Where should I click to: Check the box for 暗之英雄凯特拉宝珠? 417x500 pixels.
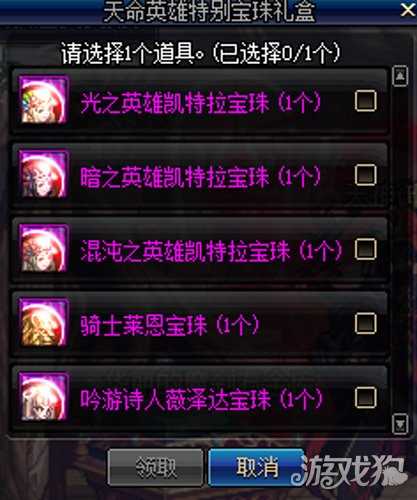[365, 175]
